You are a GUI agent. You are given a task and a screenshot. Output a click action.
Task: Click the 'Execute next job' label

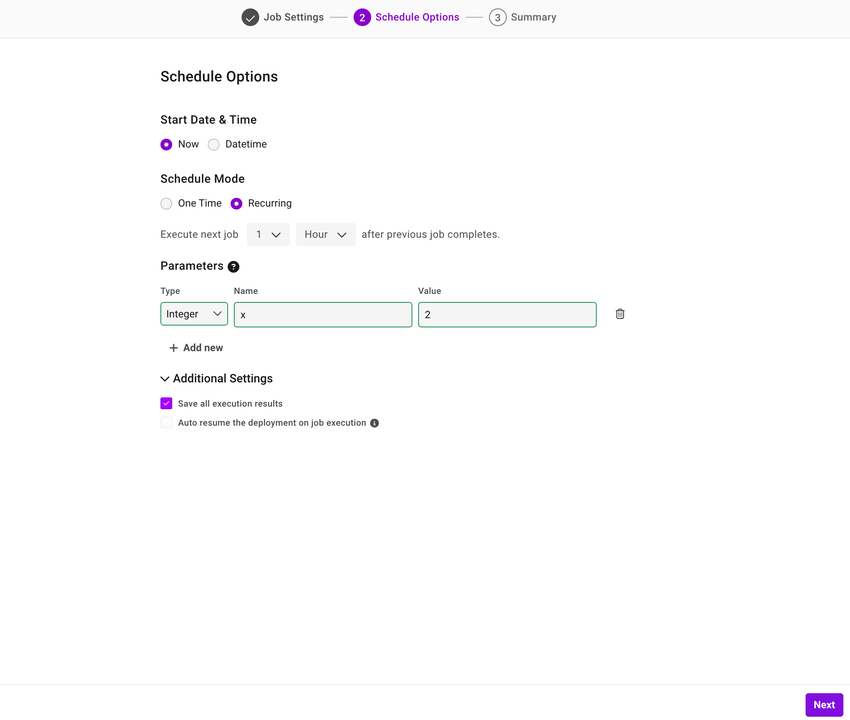click(199, 234)
